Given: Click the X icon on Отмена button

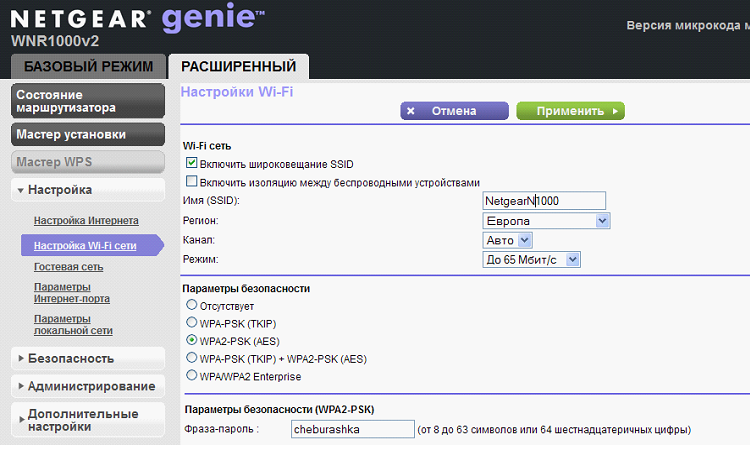Looking at the screenshot, I should pos(410,111).
